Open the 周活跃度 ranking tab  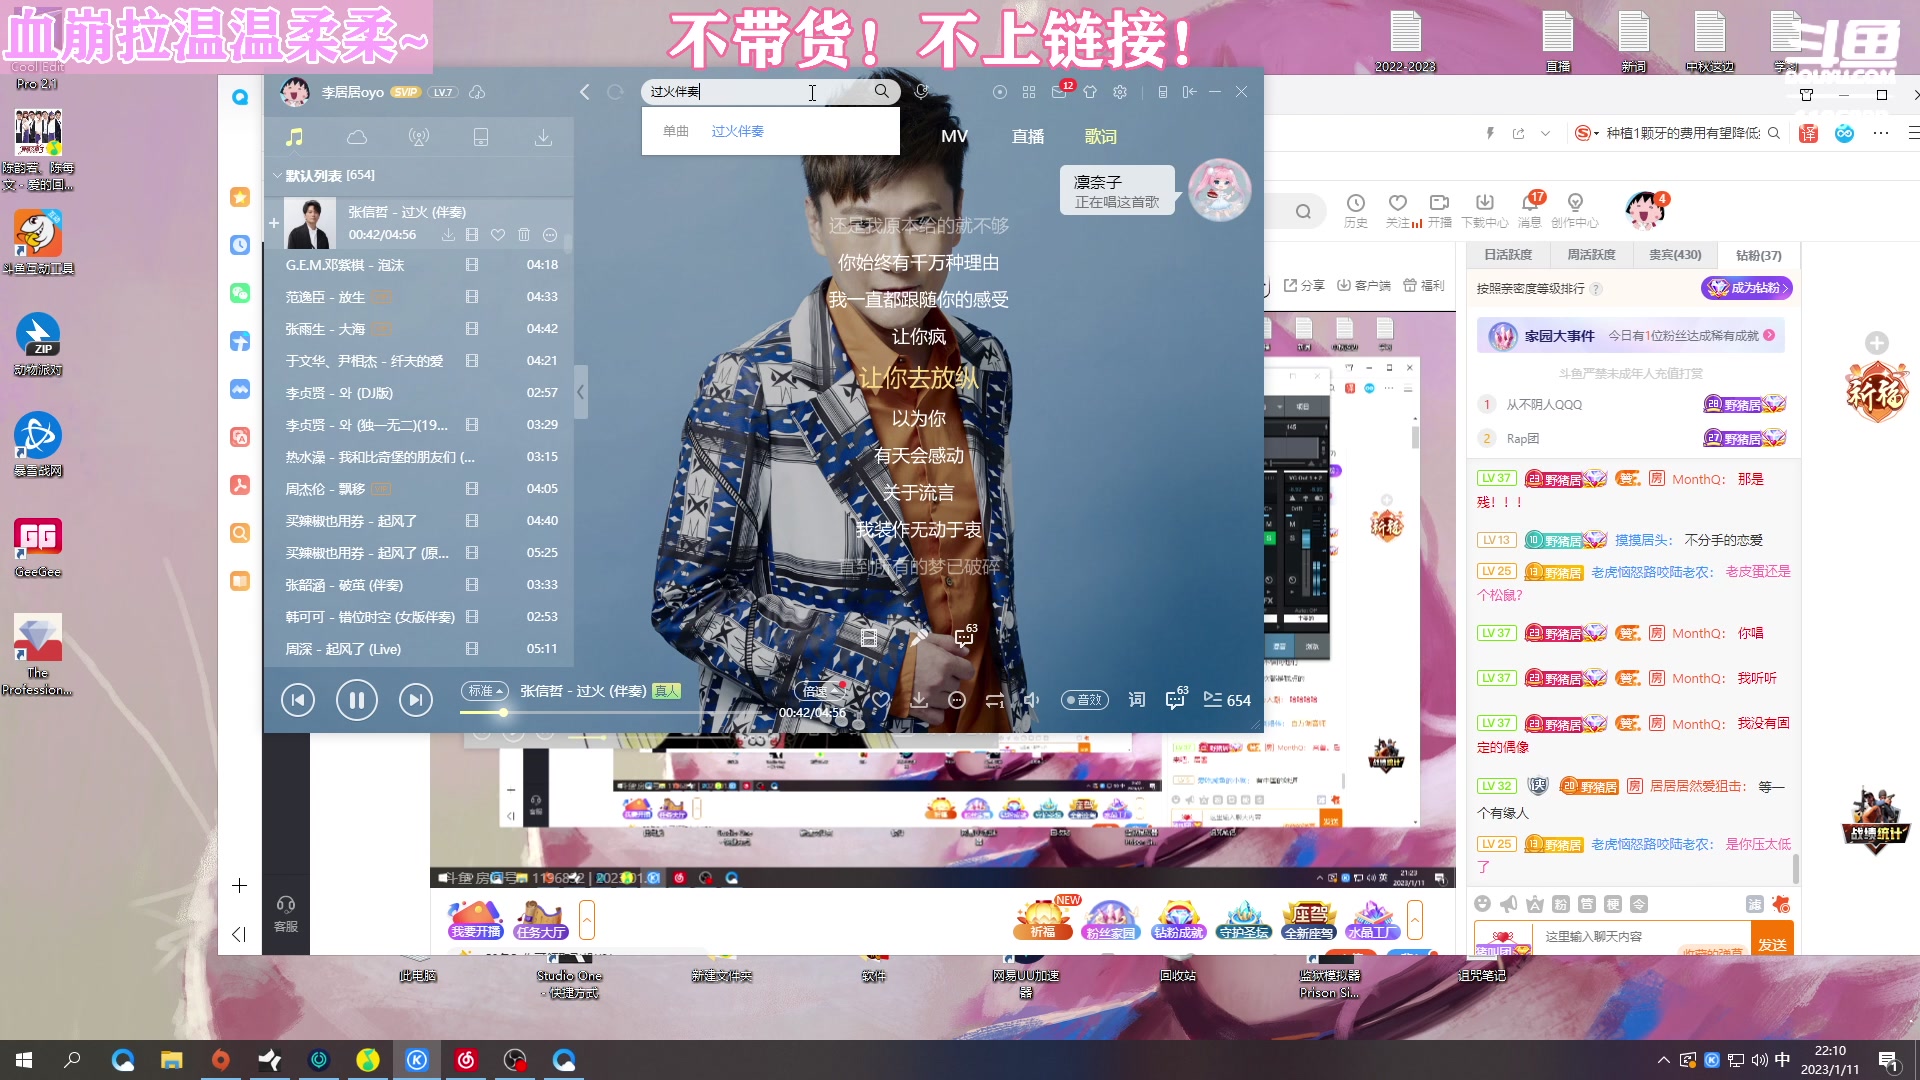point(1591,255)
